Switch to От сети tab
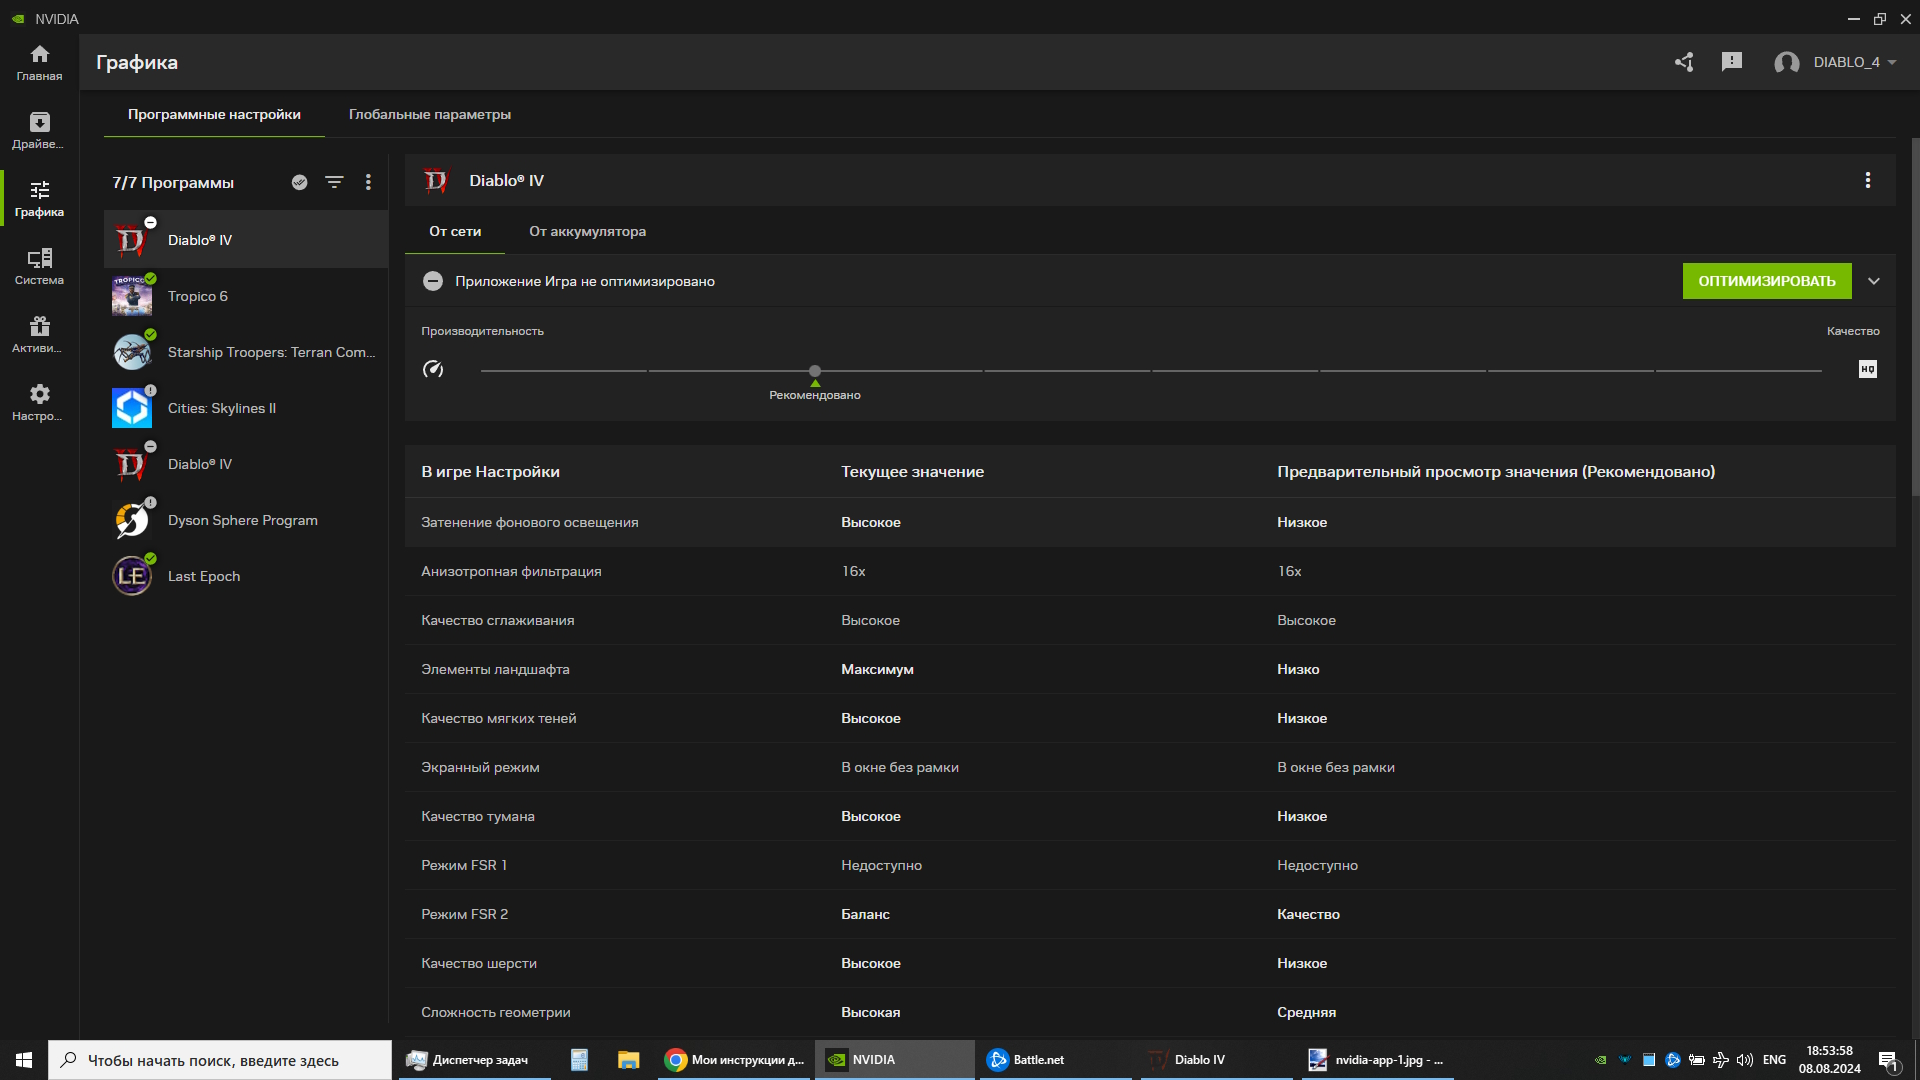 [455, 231]
